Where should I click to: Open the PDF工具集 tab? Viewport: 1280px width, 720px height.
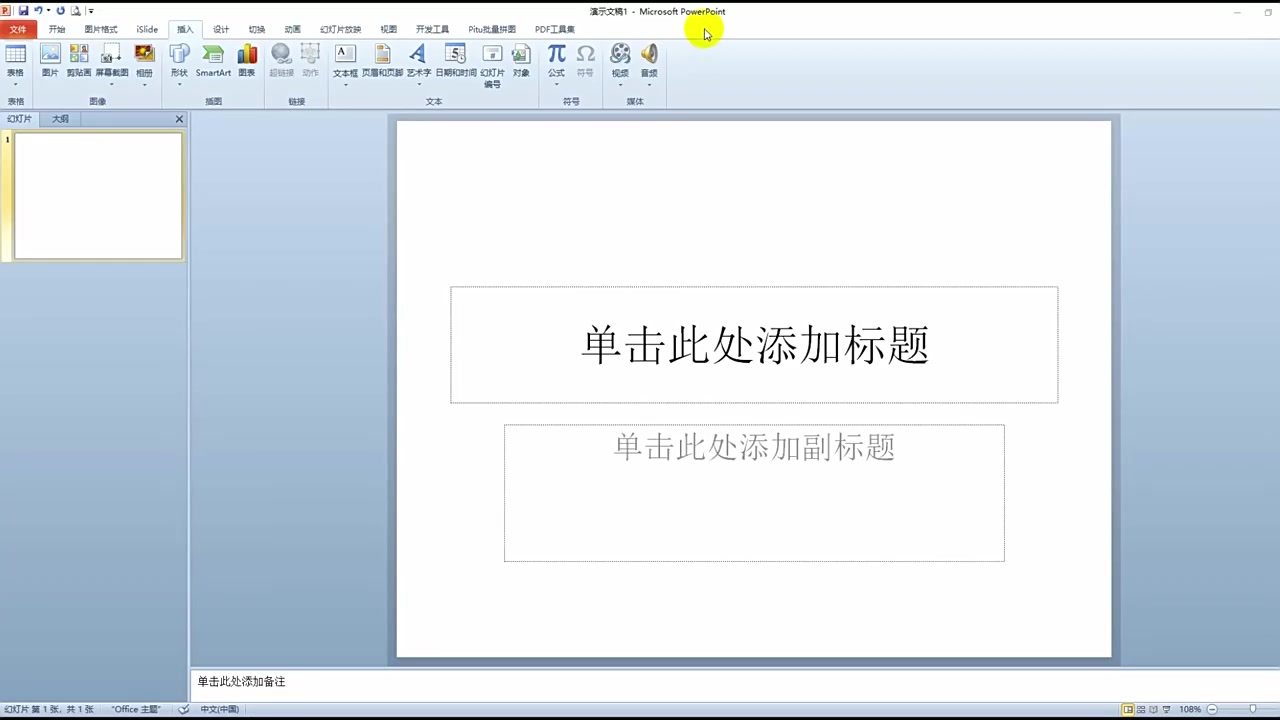(555, 30)
